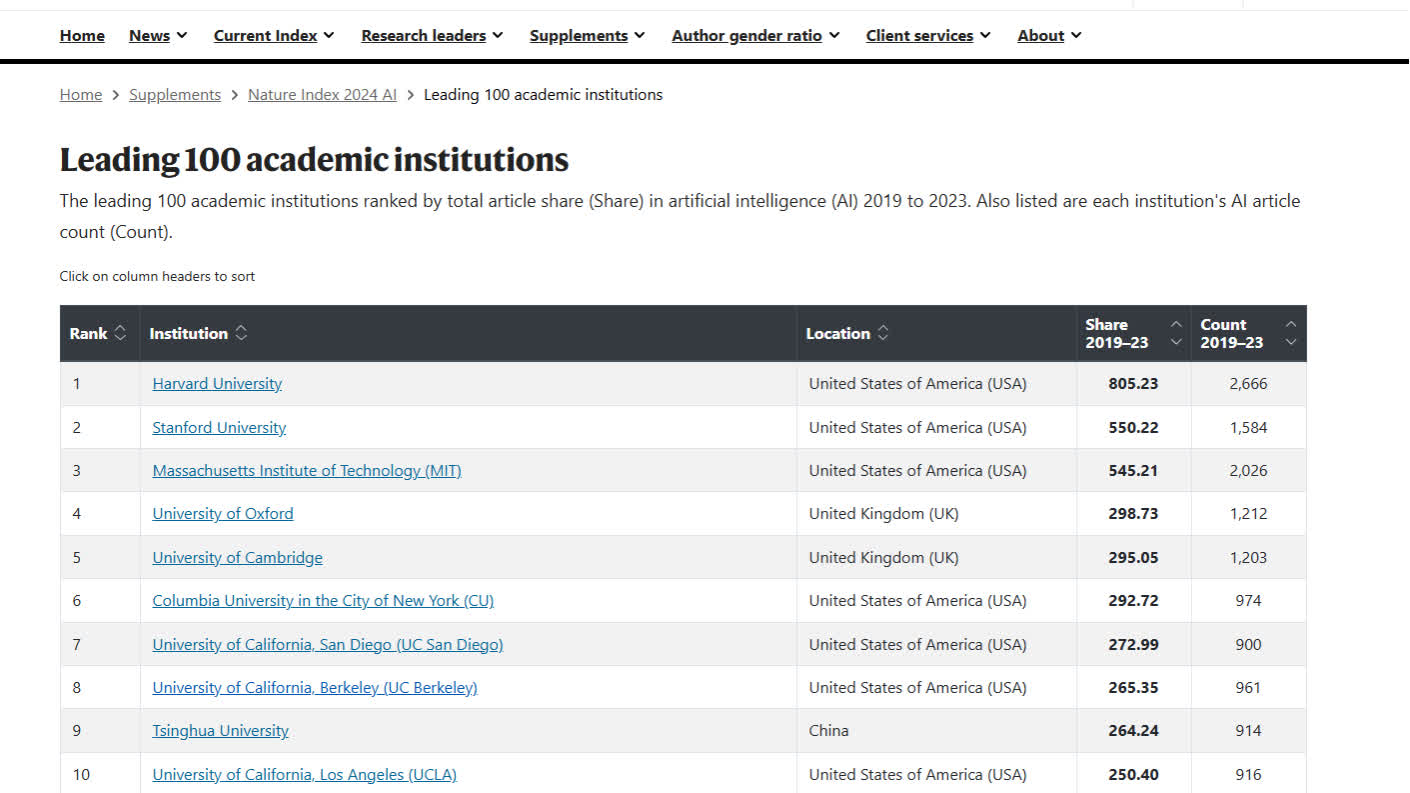This screenshot has height=793, width=1410.
Task: Click sort icon next to Location header
Action: [882, 334]
